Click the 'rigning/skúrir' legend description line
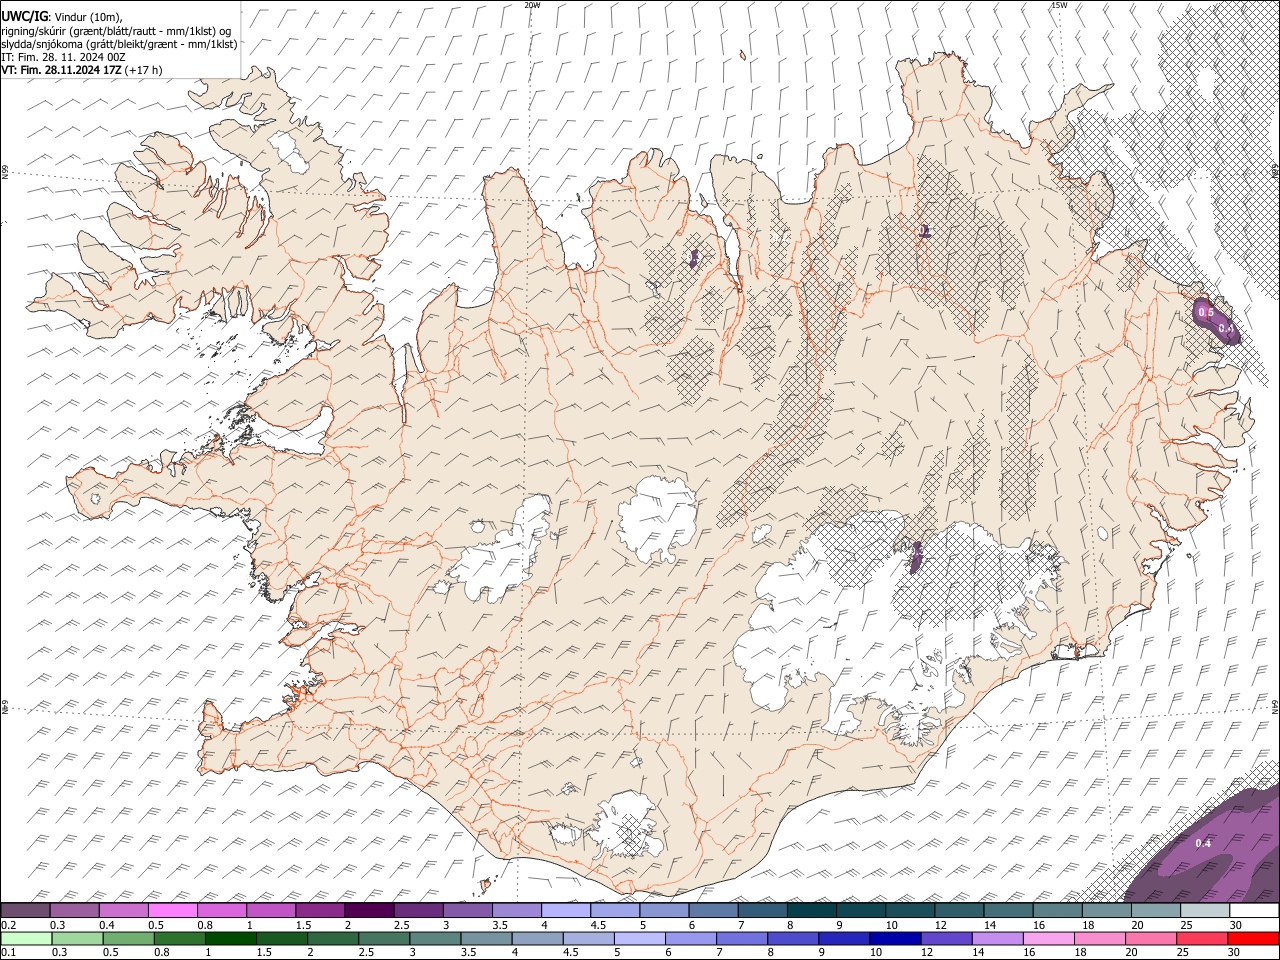Image resolution: width=1280 pixels, height=960 pixels. [x=117, y=31]
